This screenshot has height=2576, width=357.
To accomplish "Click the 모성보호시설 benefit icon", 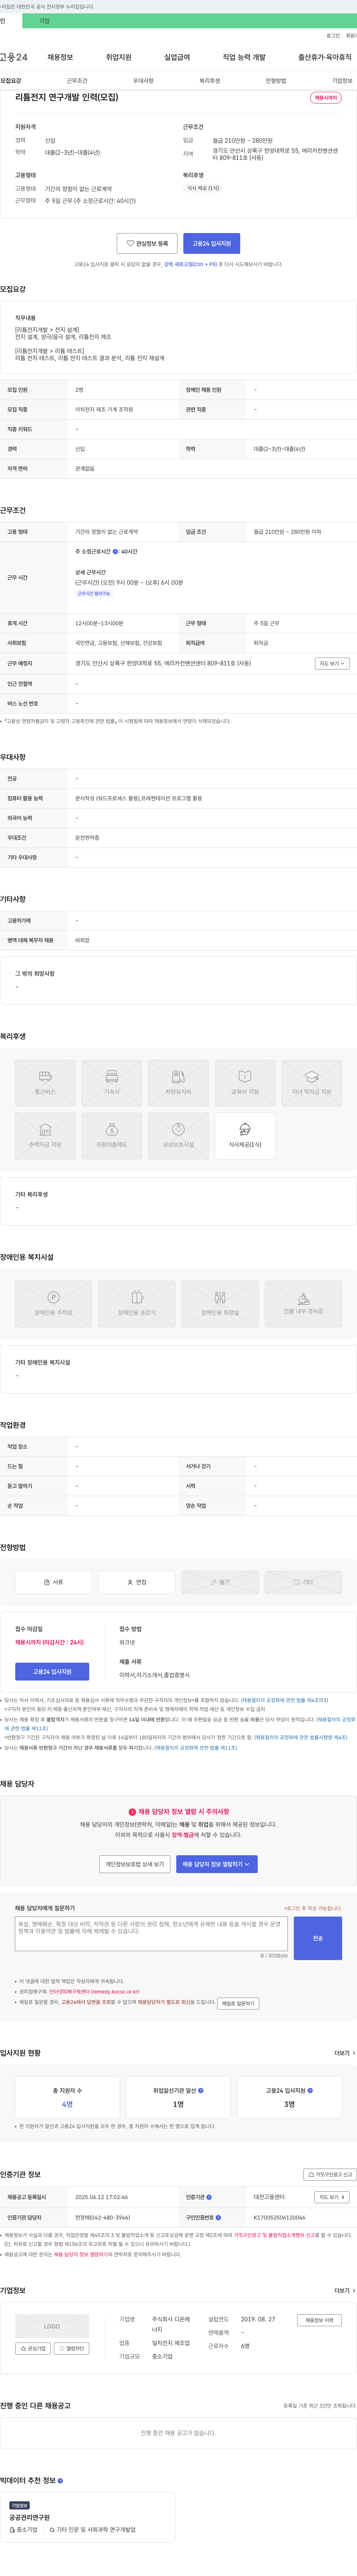I will [178, 1136].
